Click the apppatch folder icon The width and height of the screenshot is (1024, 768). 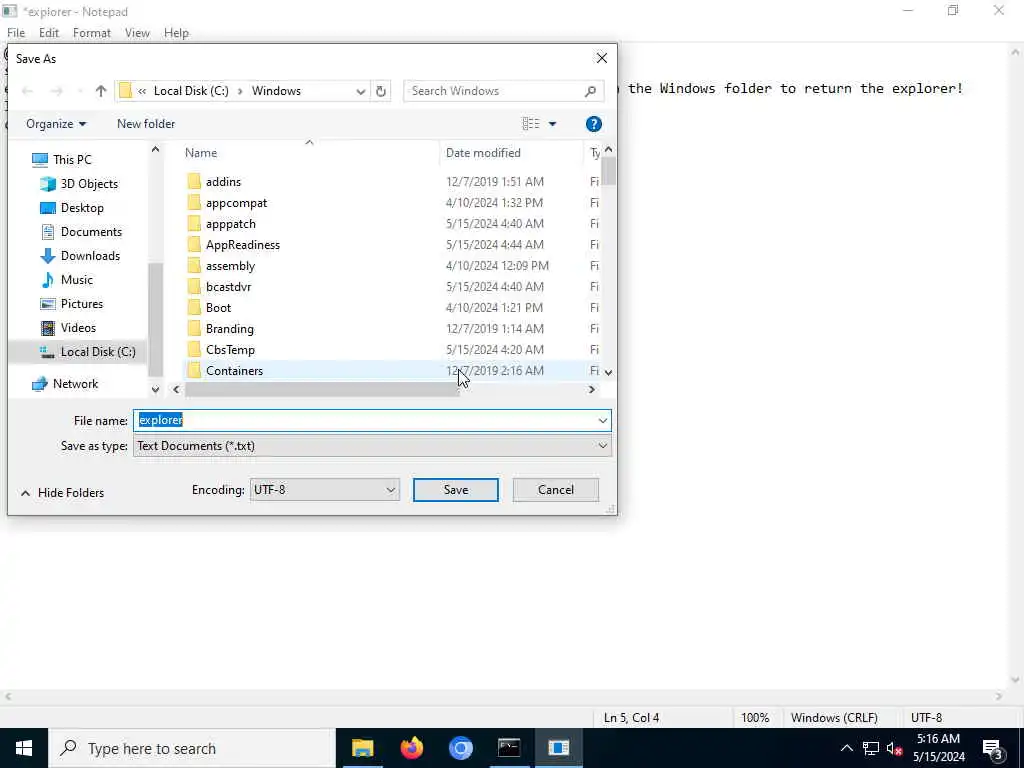coord(194,223)
